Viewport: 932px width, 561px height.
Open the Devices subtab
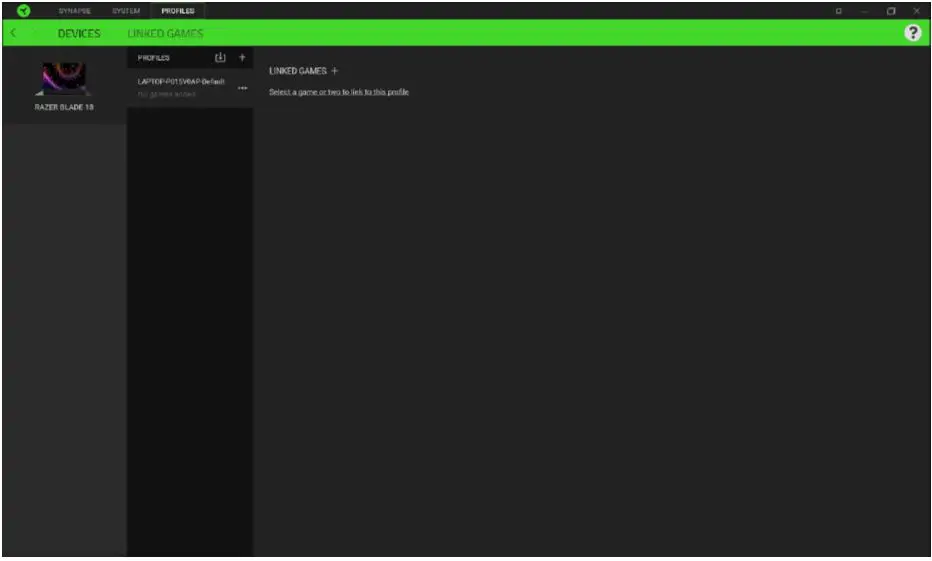[79, 33]
